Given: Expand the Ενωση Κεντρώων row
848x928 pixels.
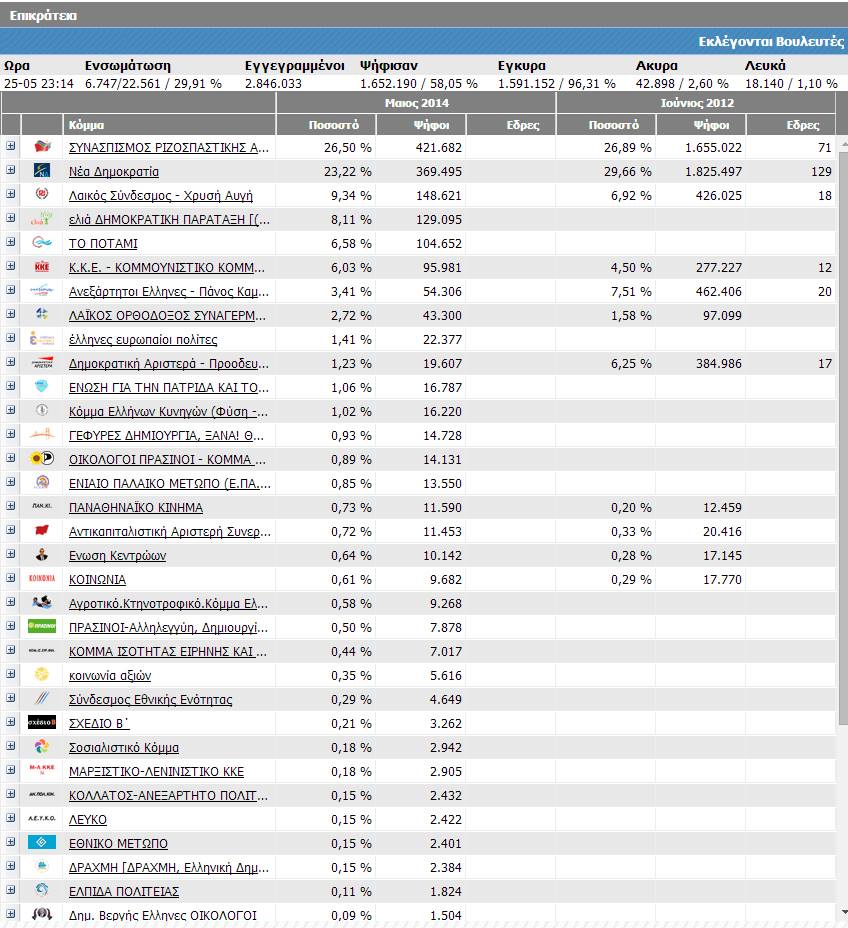Looking at the screenshot, I should click(11, 554).
